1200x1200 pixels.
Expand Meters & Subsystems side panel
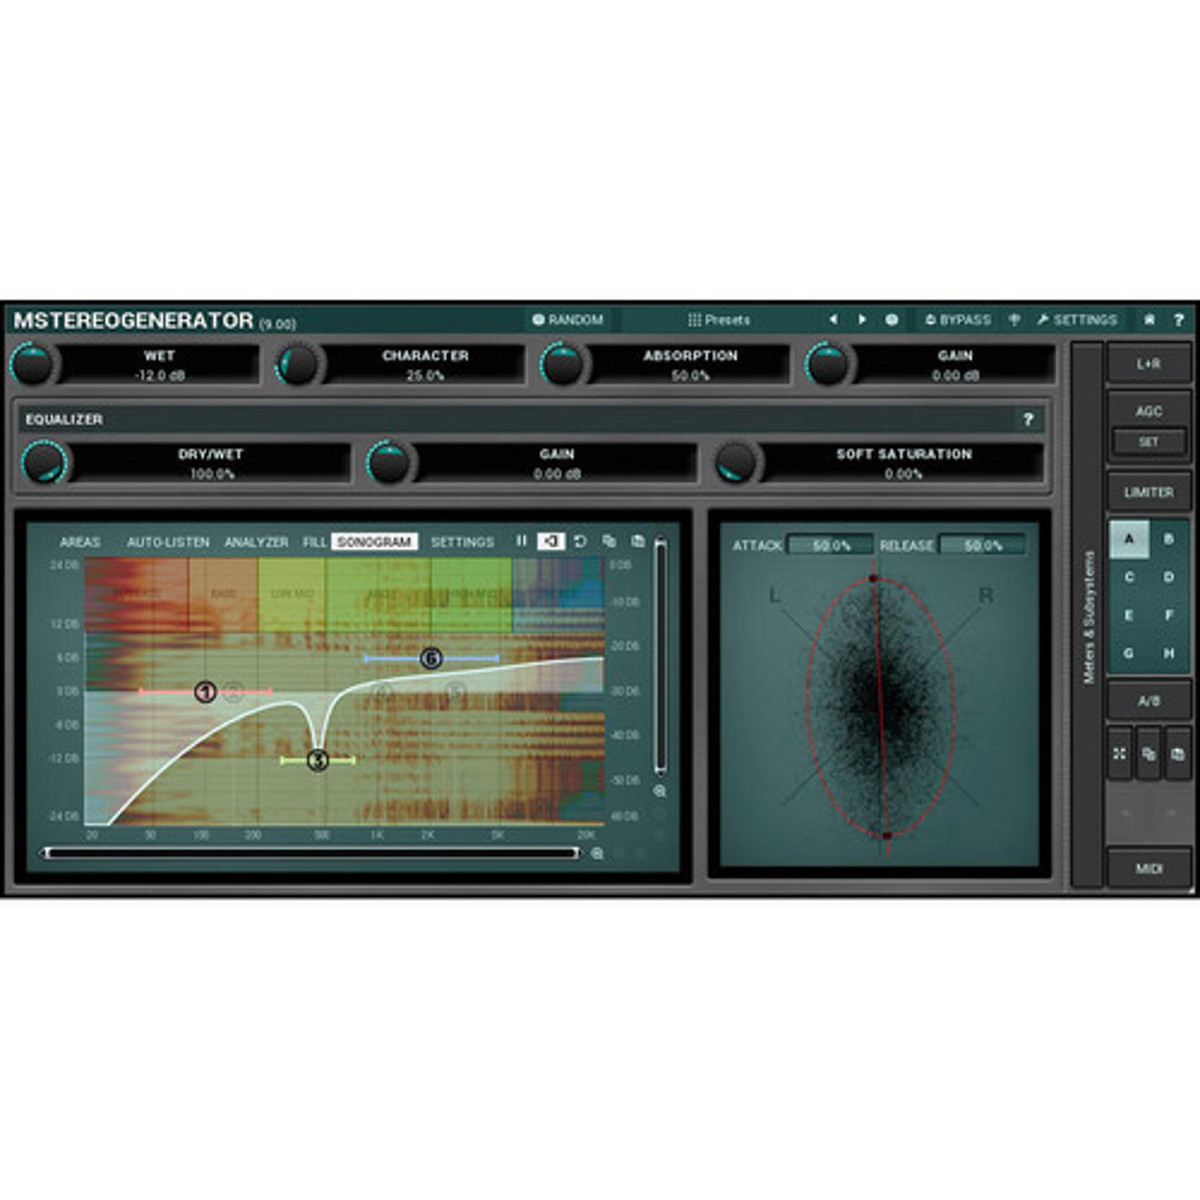1088,616
